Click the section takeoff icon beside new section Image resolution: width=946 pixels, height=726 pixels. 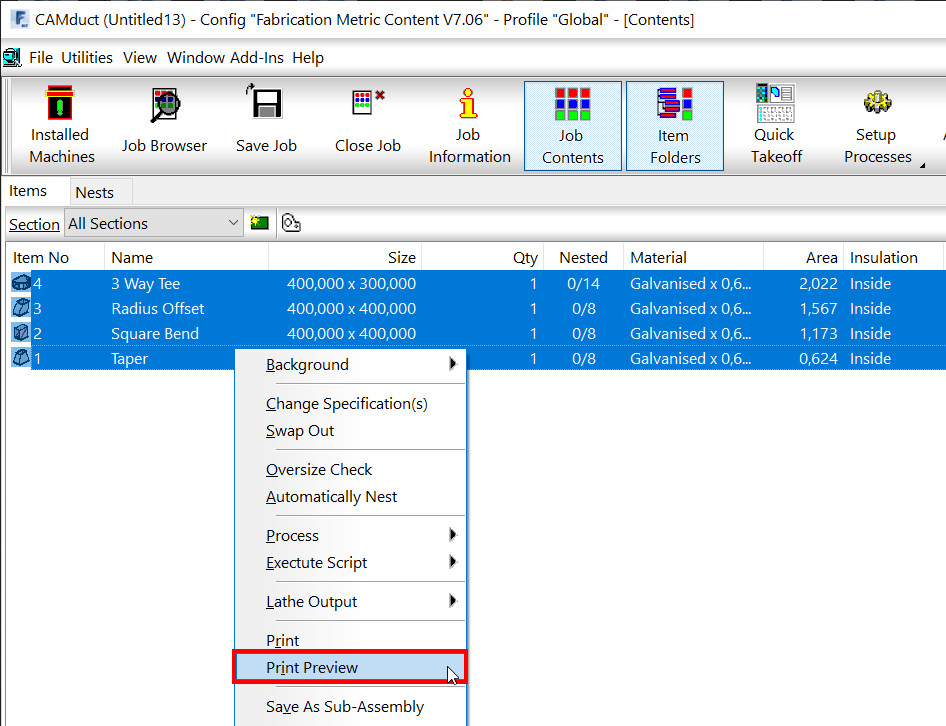(x=291, y=223)
